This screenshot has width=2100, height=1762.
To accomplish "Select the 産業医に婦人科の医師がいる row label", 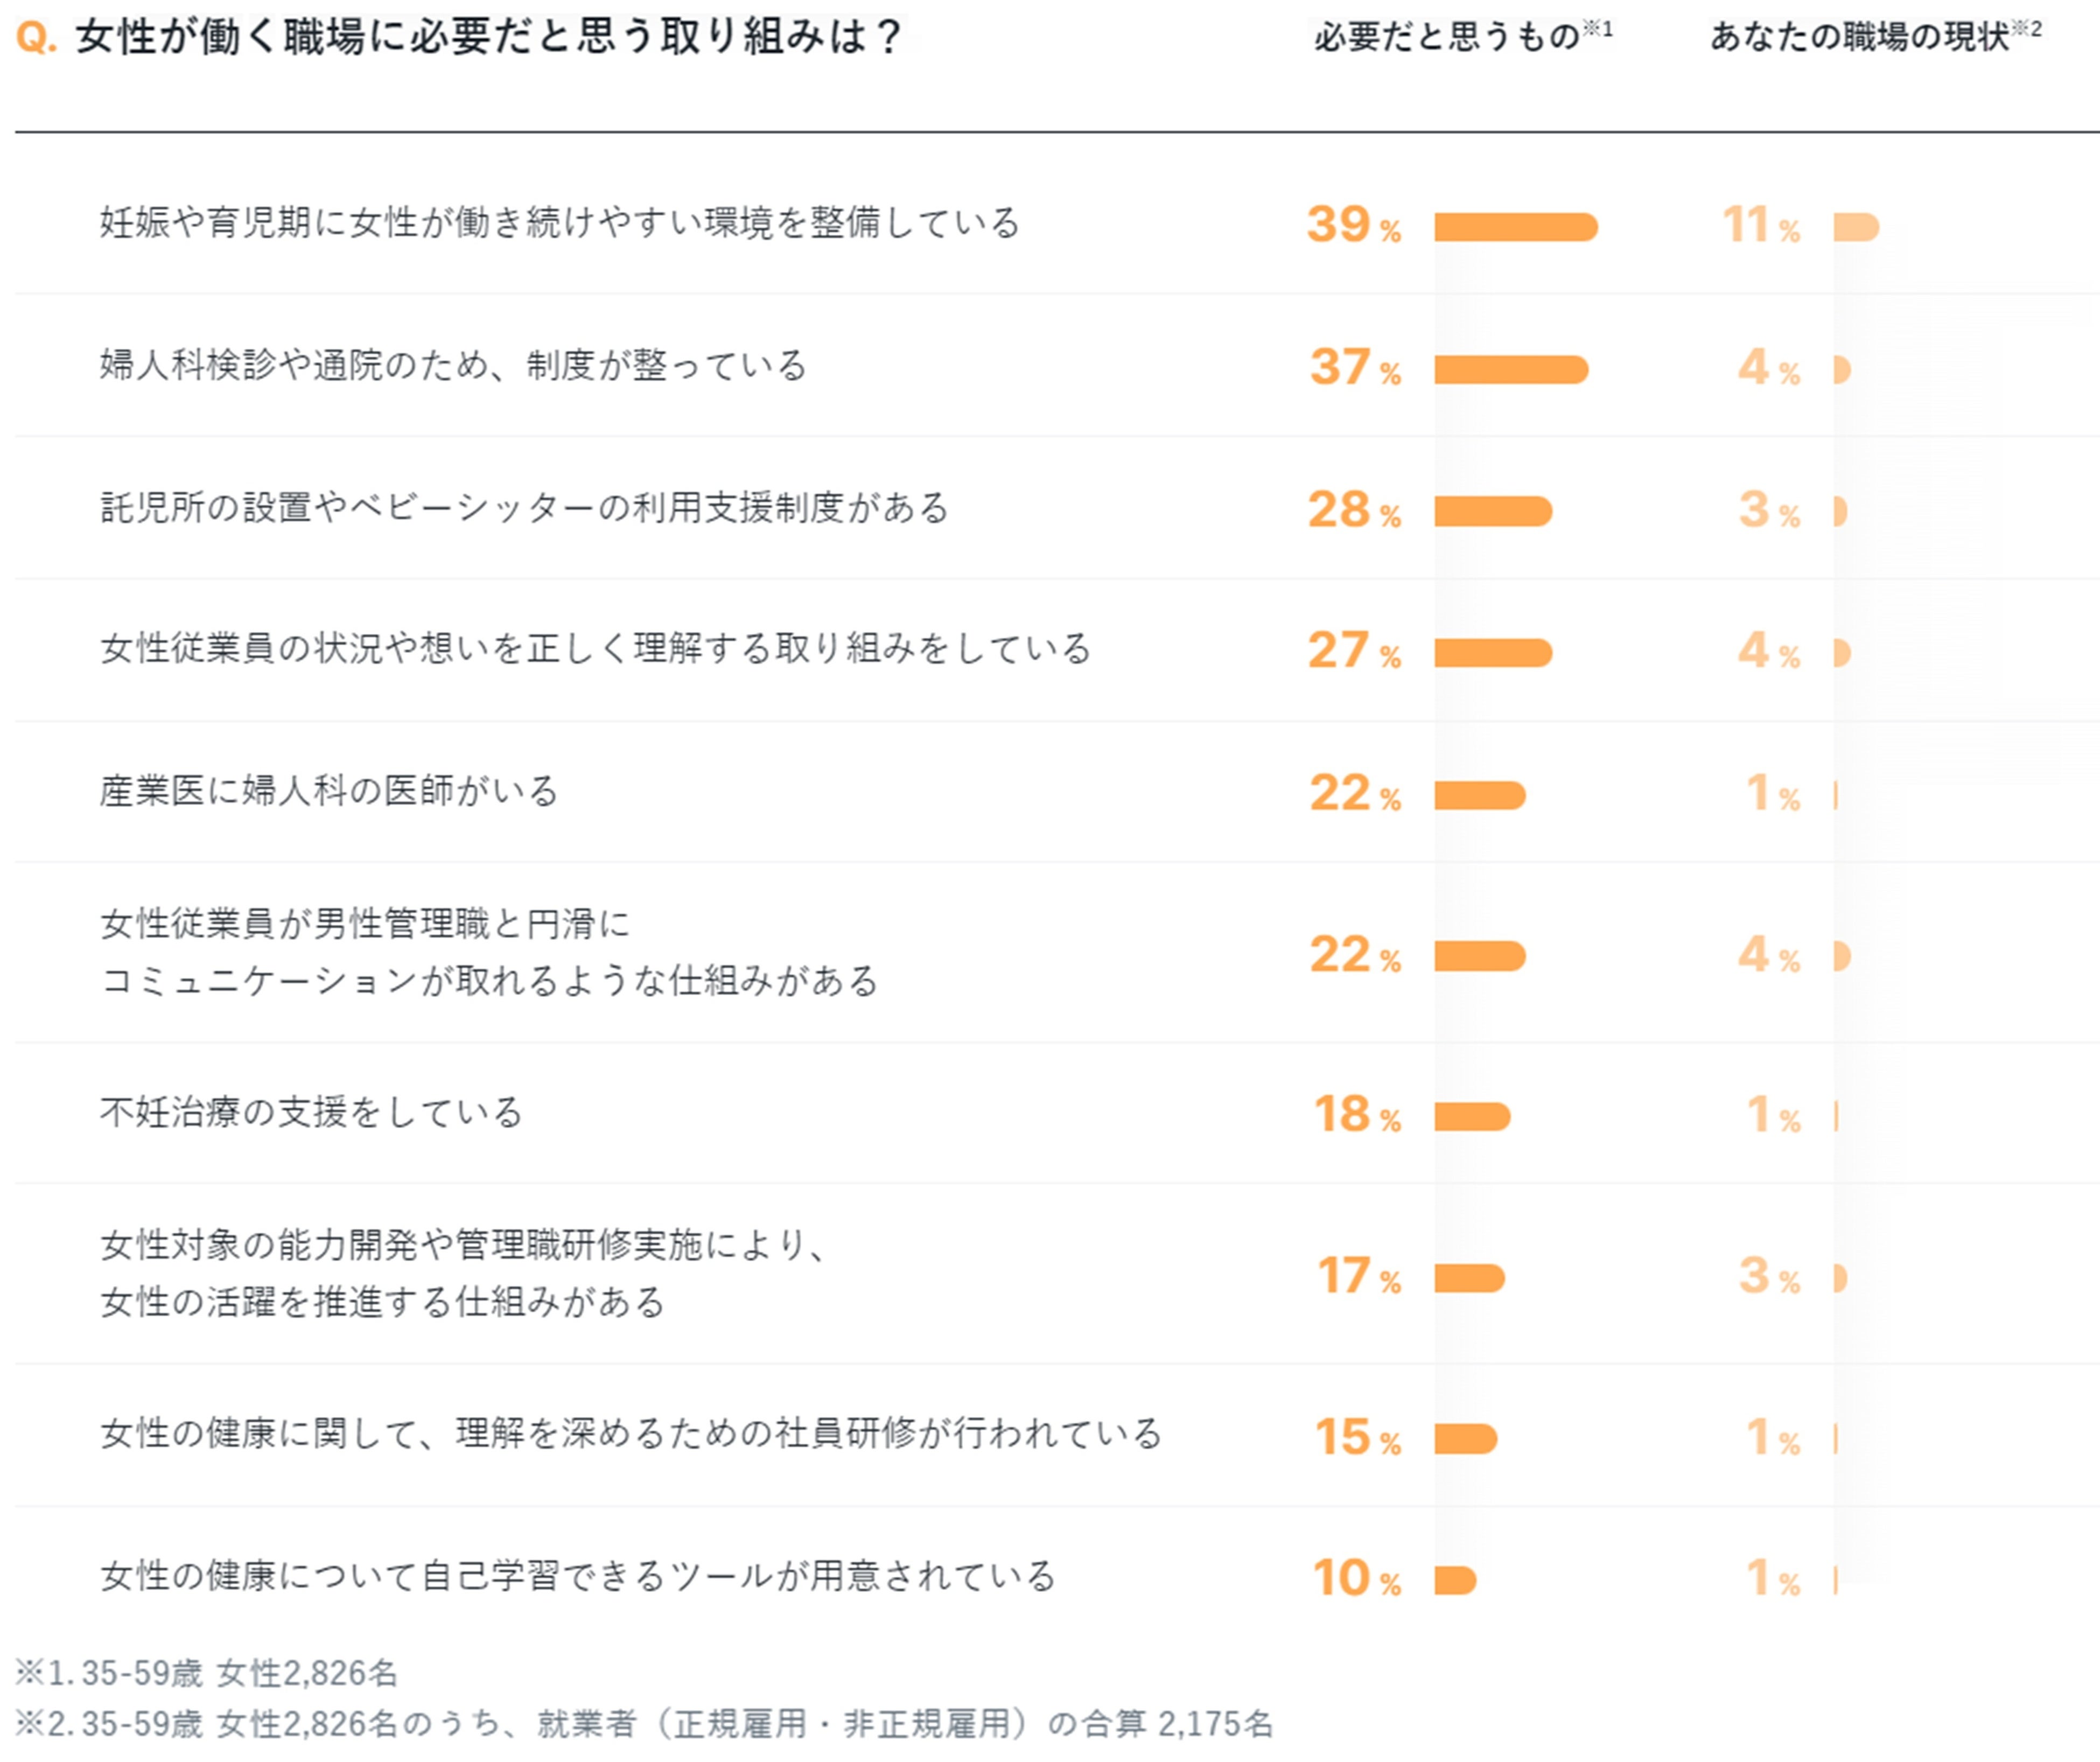I will click(x=329, y=791).
